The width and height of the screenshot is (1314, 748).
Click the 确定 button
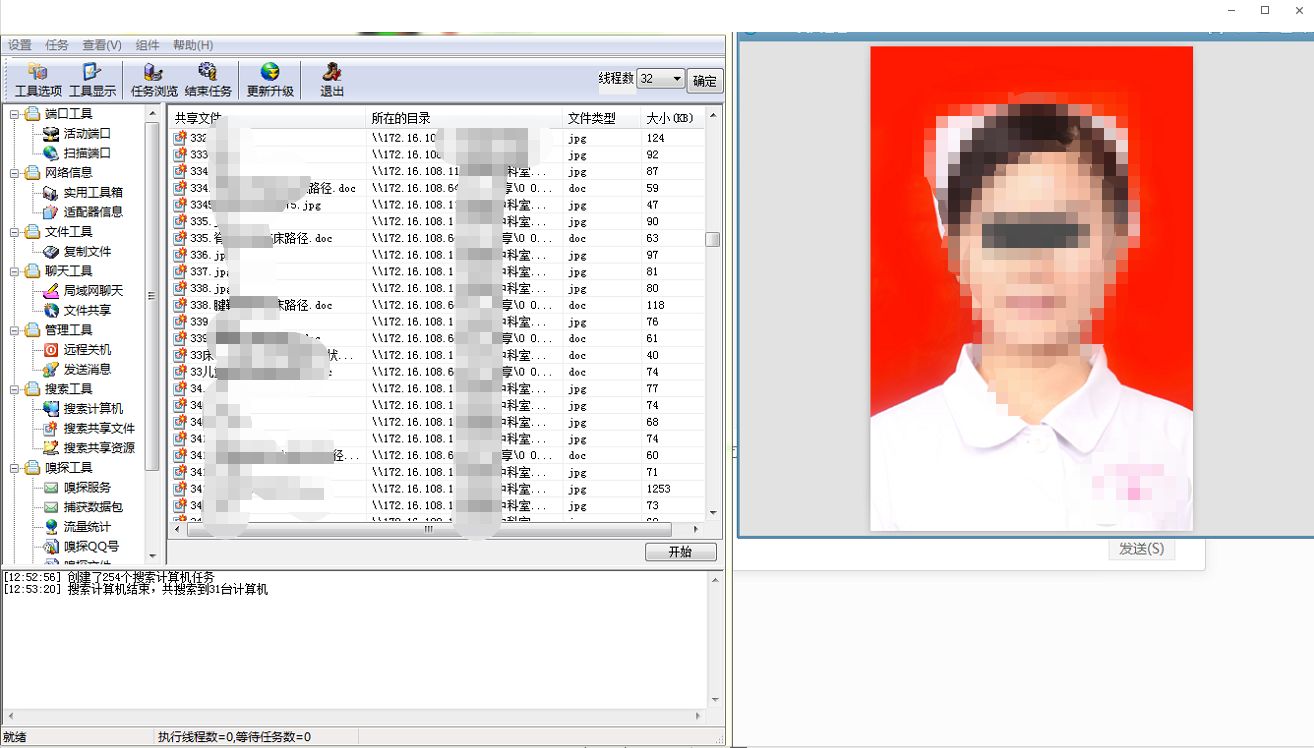click(705, 81)
